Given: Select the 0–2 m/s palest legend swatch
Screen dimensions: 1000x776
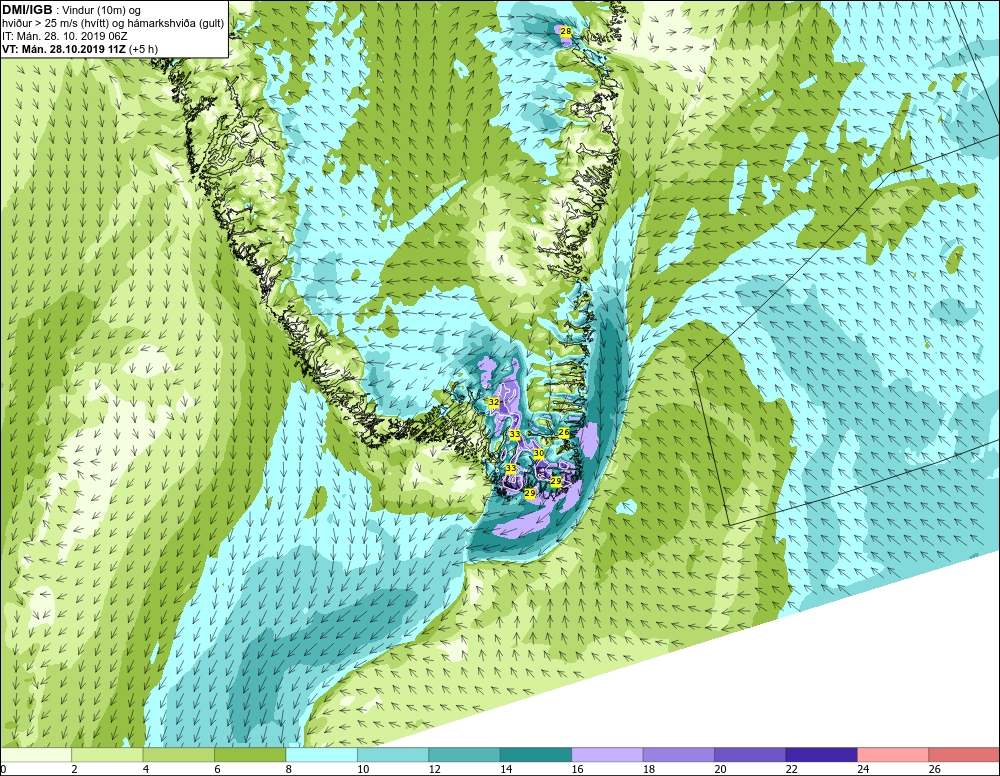Looking at the screenshot, I should click(x=36, y=755).
